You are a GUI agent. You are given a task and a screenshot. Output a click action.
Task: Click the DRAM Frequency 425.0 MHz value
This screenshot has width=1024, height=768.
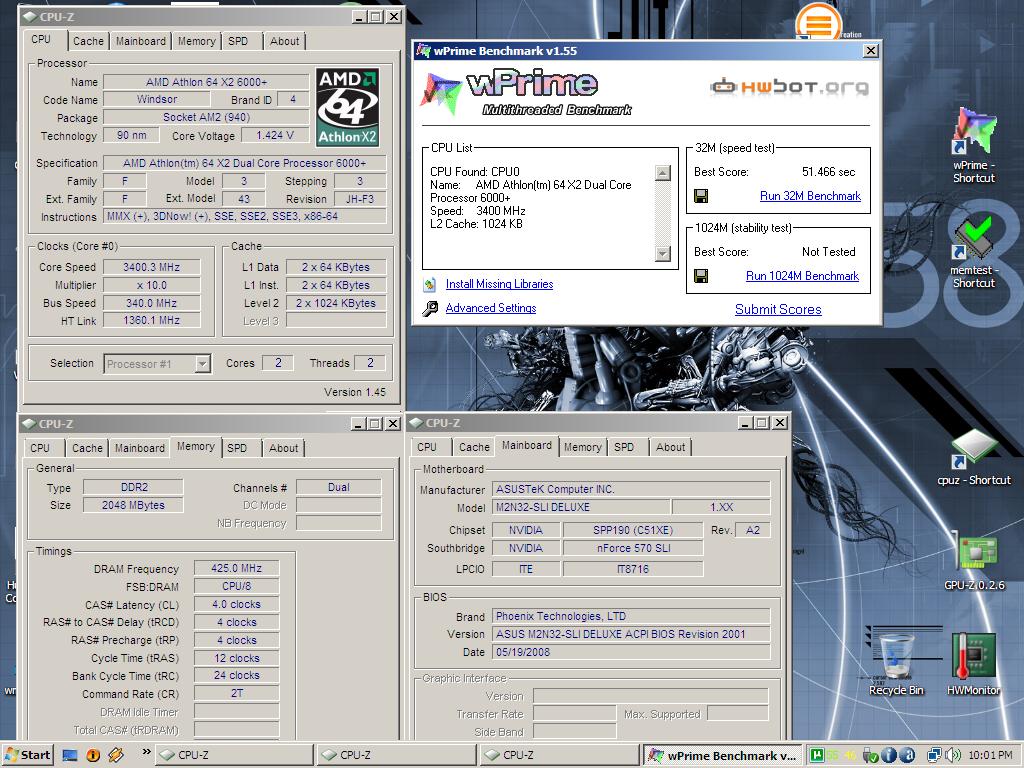coord(236,568)
